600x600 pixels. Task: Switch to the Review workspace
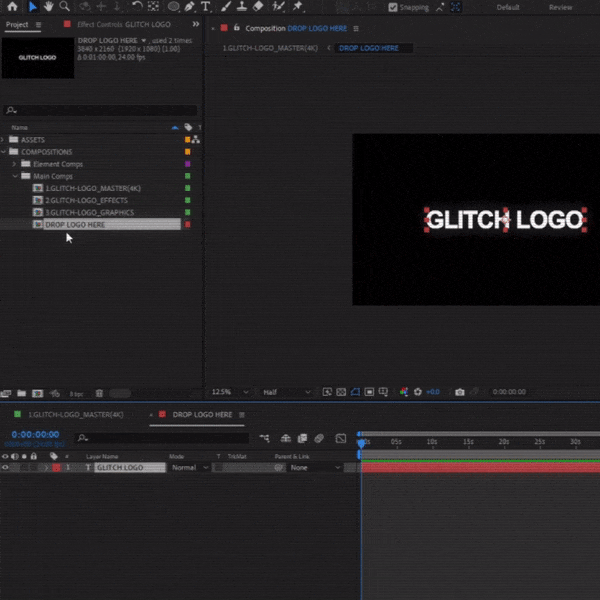[561, 7]
